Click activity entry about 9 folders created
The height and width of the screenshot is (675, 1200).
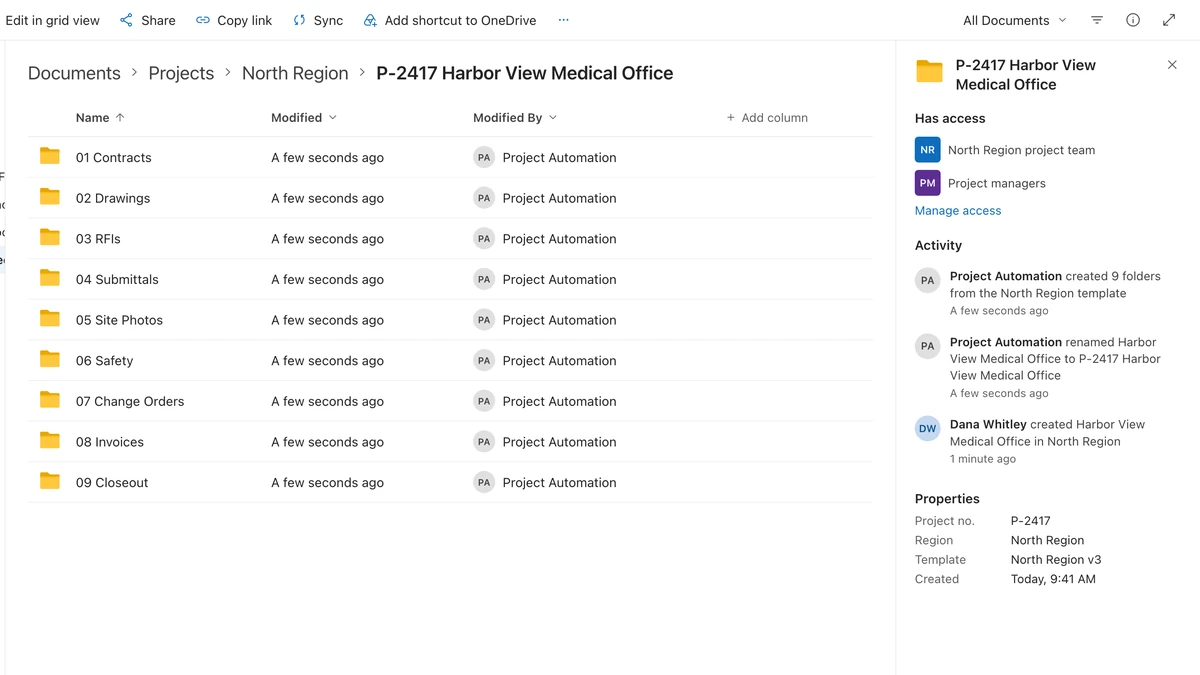1040,293
